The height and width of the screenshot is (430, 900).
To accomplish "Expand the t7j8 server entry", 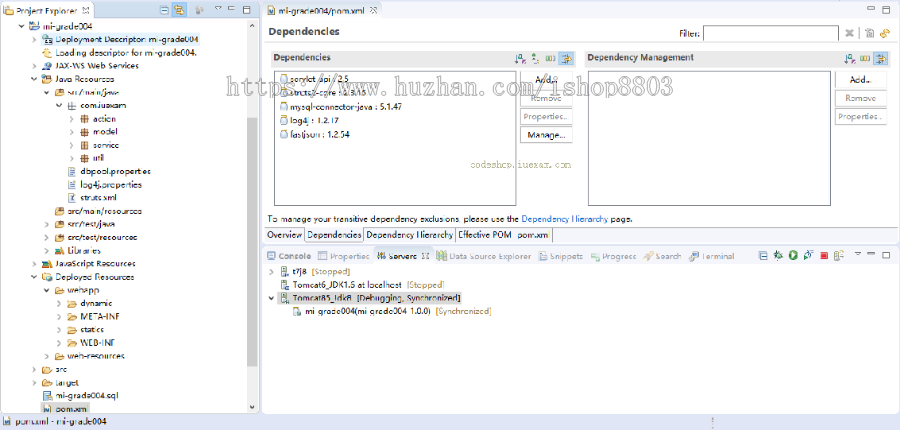I will coord(271,272).
